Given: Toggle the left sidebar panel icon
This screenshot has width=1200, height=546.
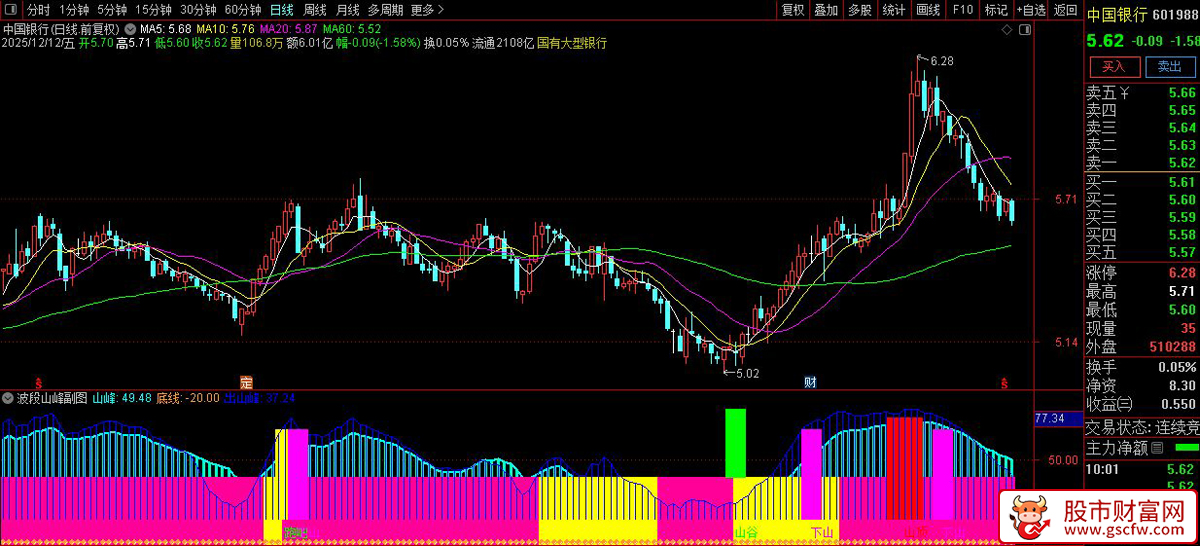Looking at the screenshot, I should [9, 10].
